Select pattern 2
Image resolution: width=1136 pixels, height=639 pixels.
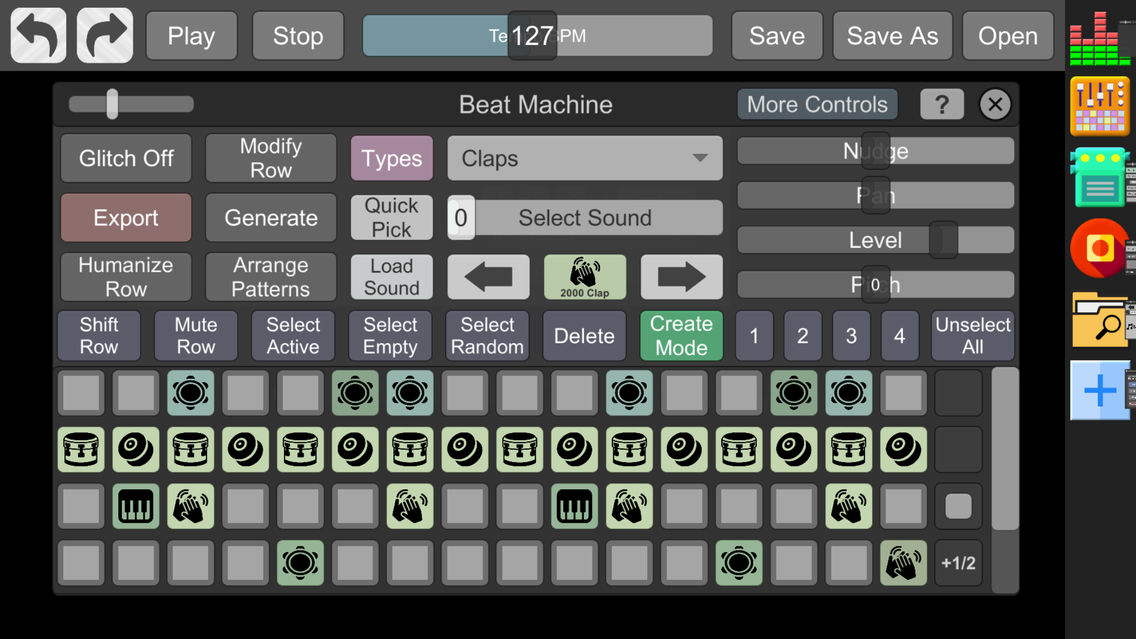(803, 335)
